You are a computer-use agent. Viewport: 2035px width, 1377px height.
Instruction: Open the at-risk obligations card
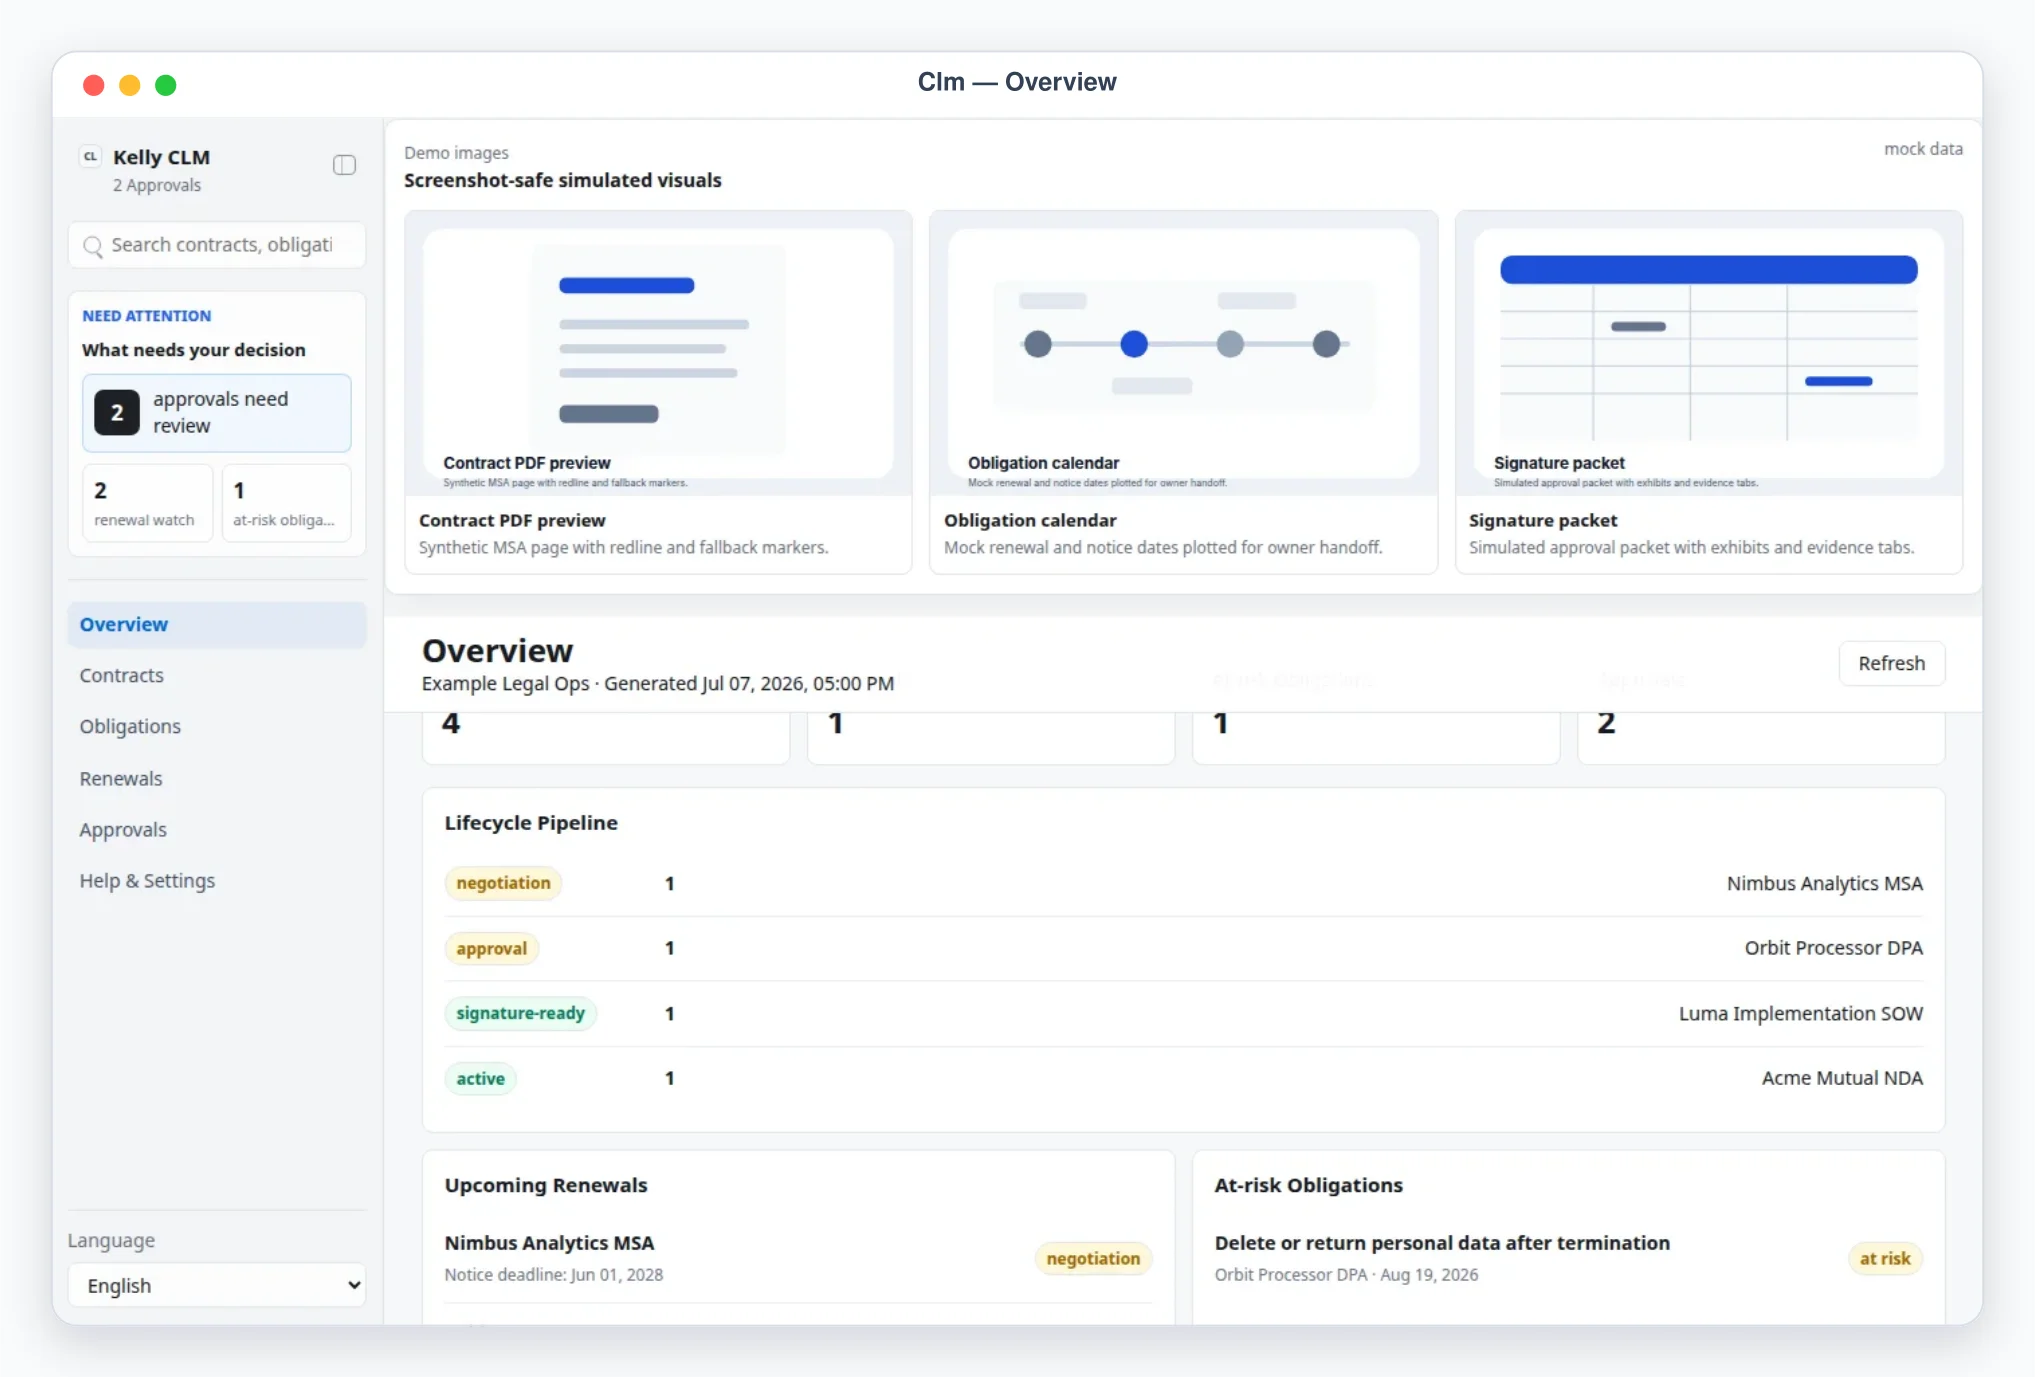click(x=286, y=503)
